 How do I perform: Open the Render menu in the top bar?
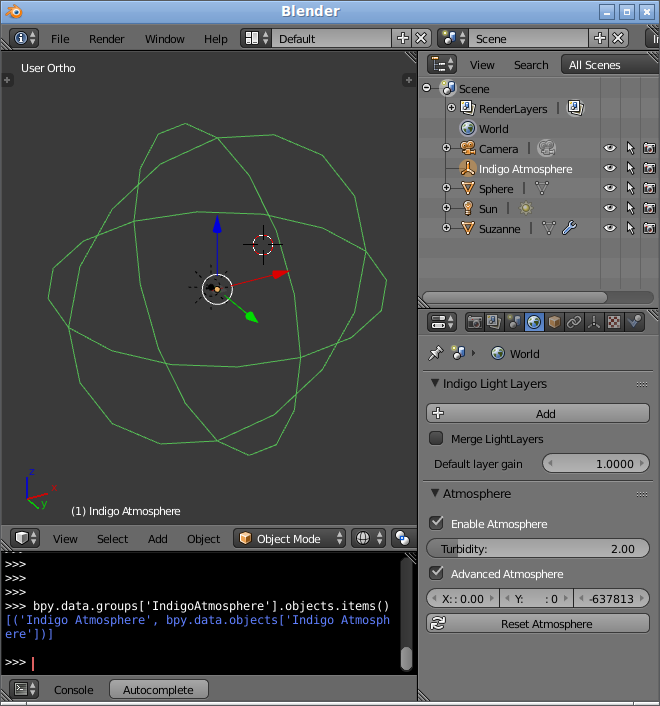[x=107, y=39]
